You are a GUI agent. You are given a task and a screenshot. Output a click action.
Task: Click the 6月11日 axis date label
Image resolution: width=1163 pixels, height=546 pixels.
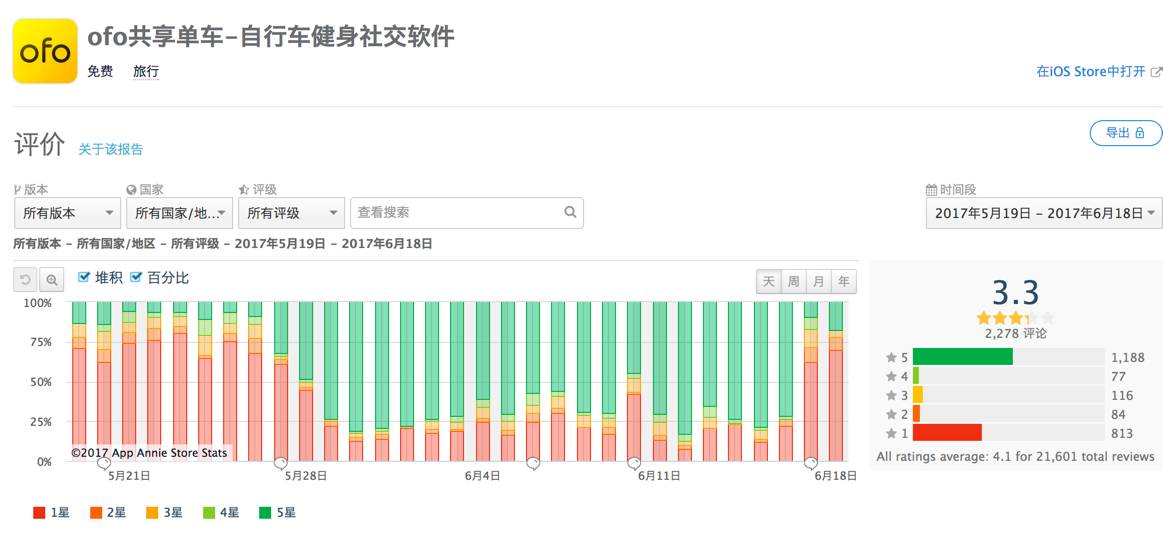pyautogui.click(x=659, y=476)
